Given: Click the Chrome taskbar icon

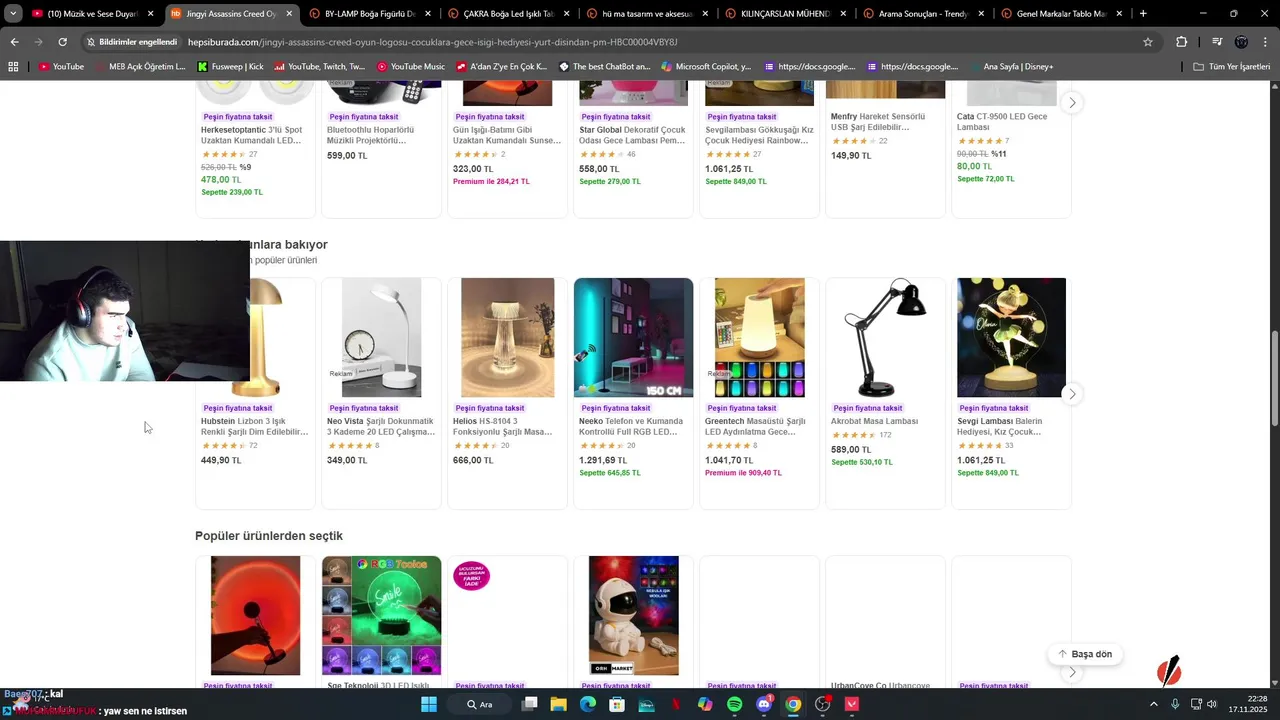Looking at the screenshot, I should (x=793, y=704).
